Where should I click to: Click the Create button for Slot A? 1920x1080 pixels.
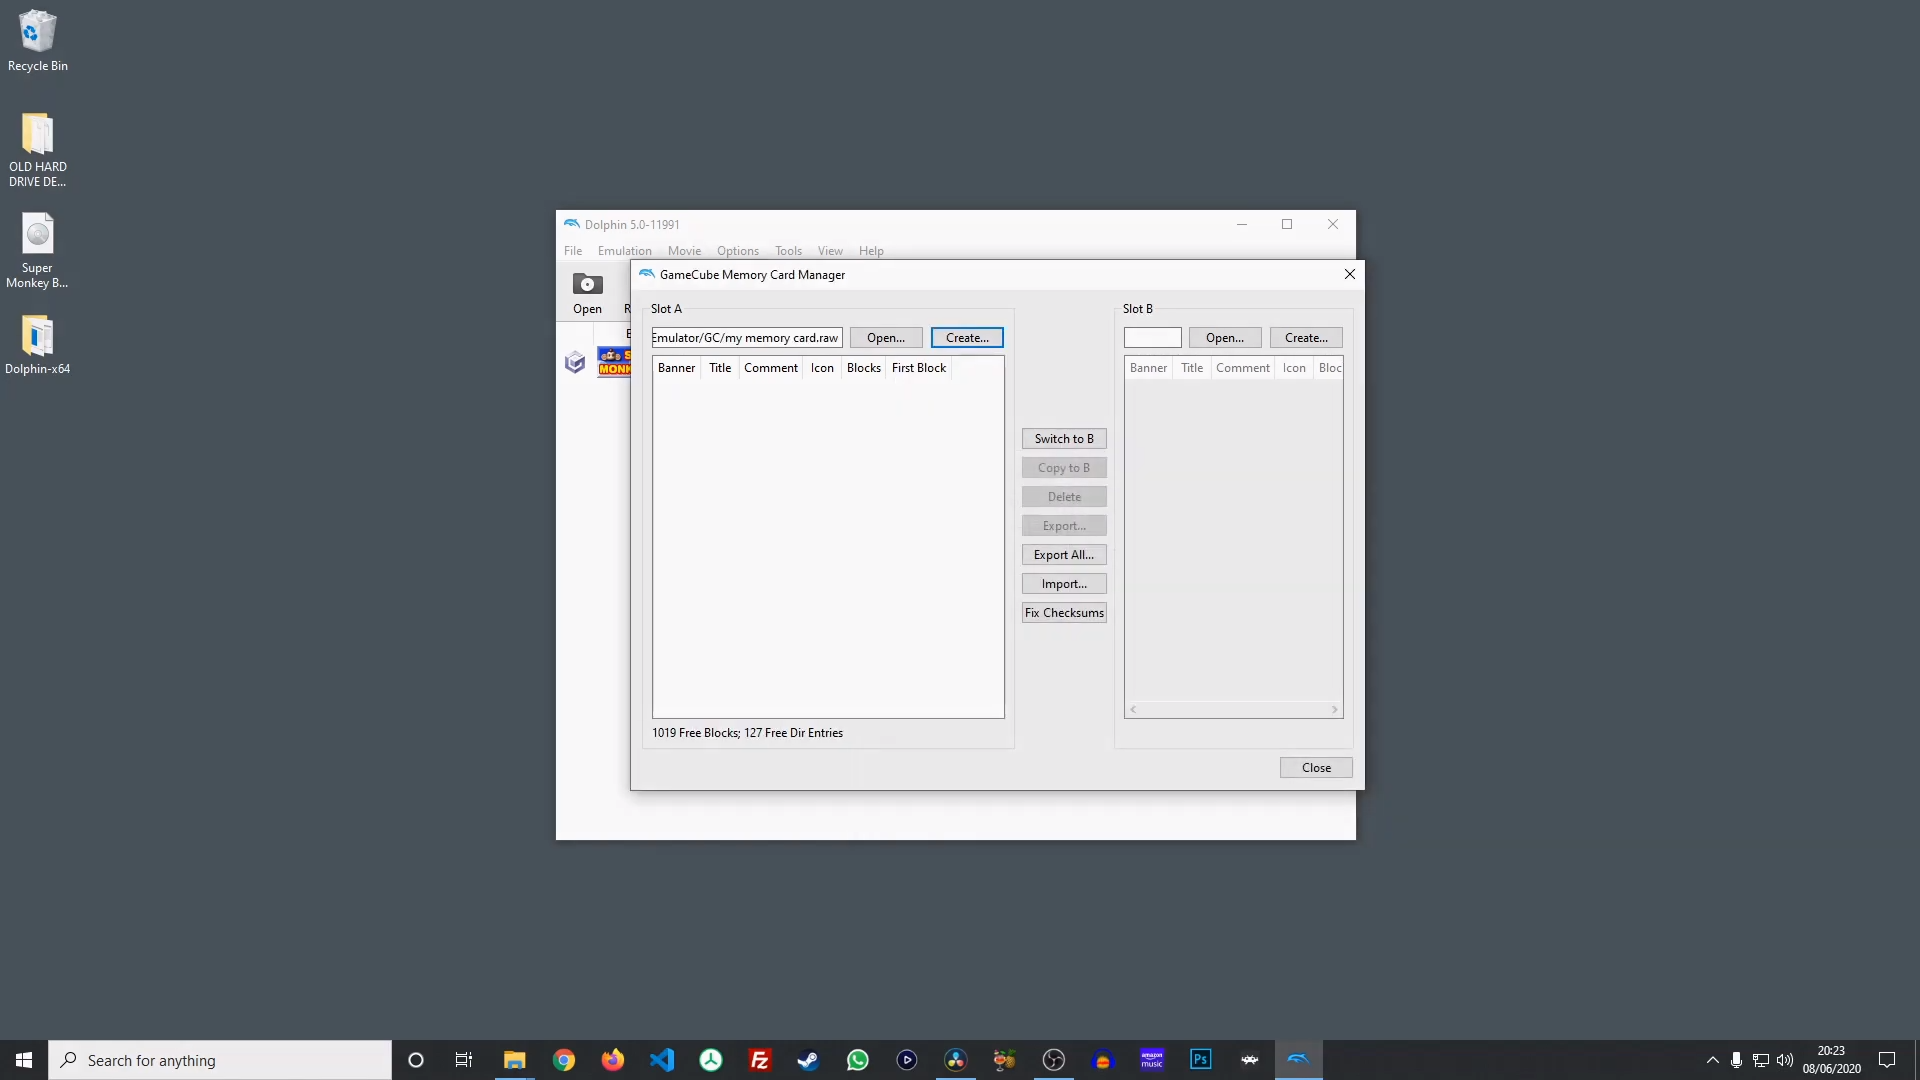(967, 338)
